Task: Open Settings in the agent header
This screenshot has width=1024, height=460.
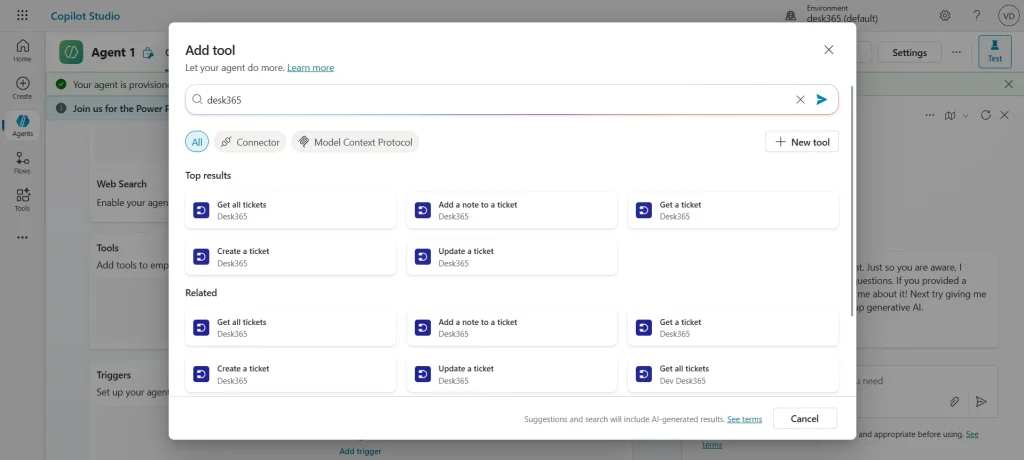Action: click(909, 52)
